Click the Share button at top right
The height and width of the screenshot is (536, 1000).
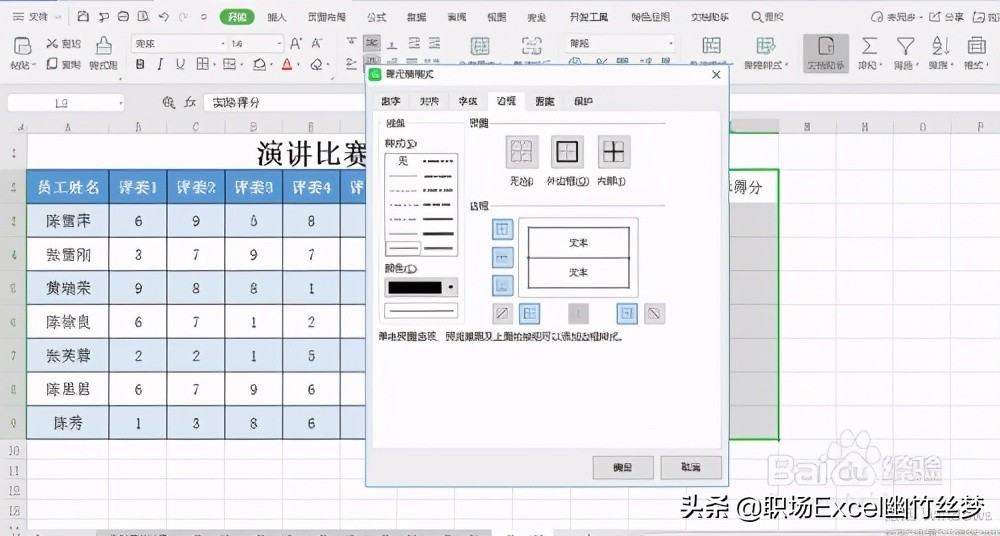click(x=946, y=17)
